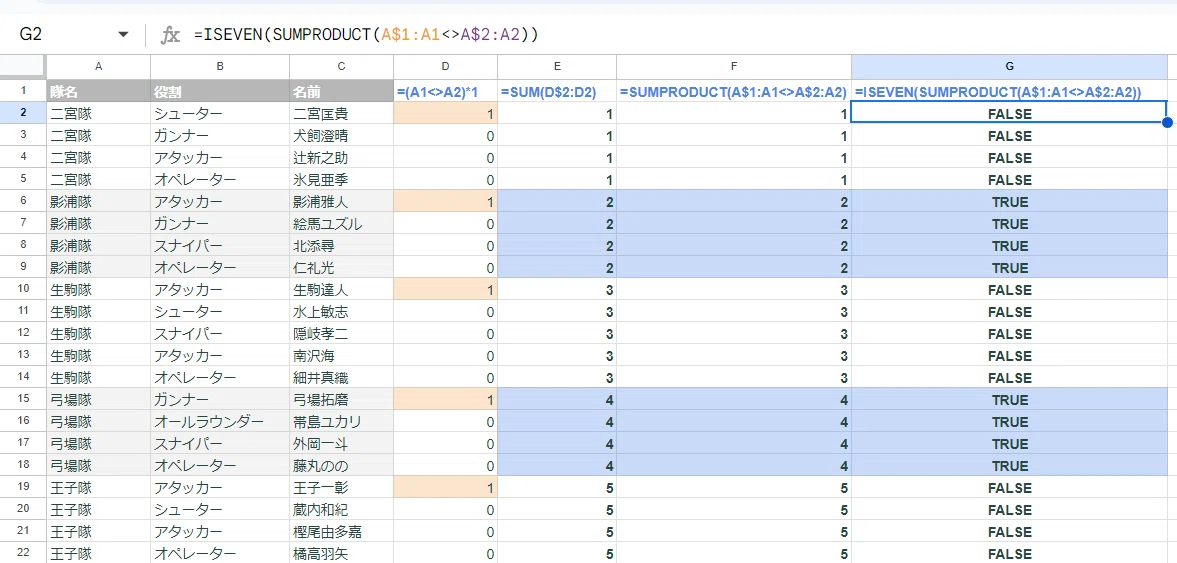The height and width of the screenshot is (563, 1177).
Task: Click the name 水上敏志
Action: pyautogui.click(x=320, y=312)
